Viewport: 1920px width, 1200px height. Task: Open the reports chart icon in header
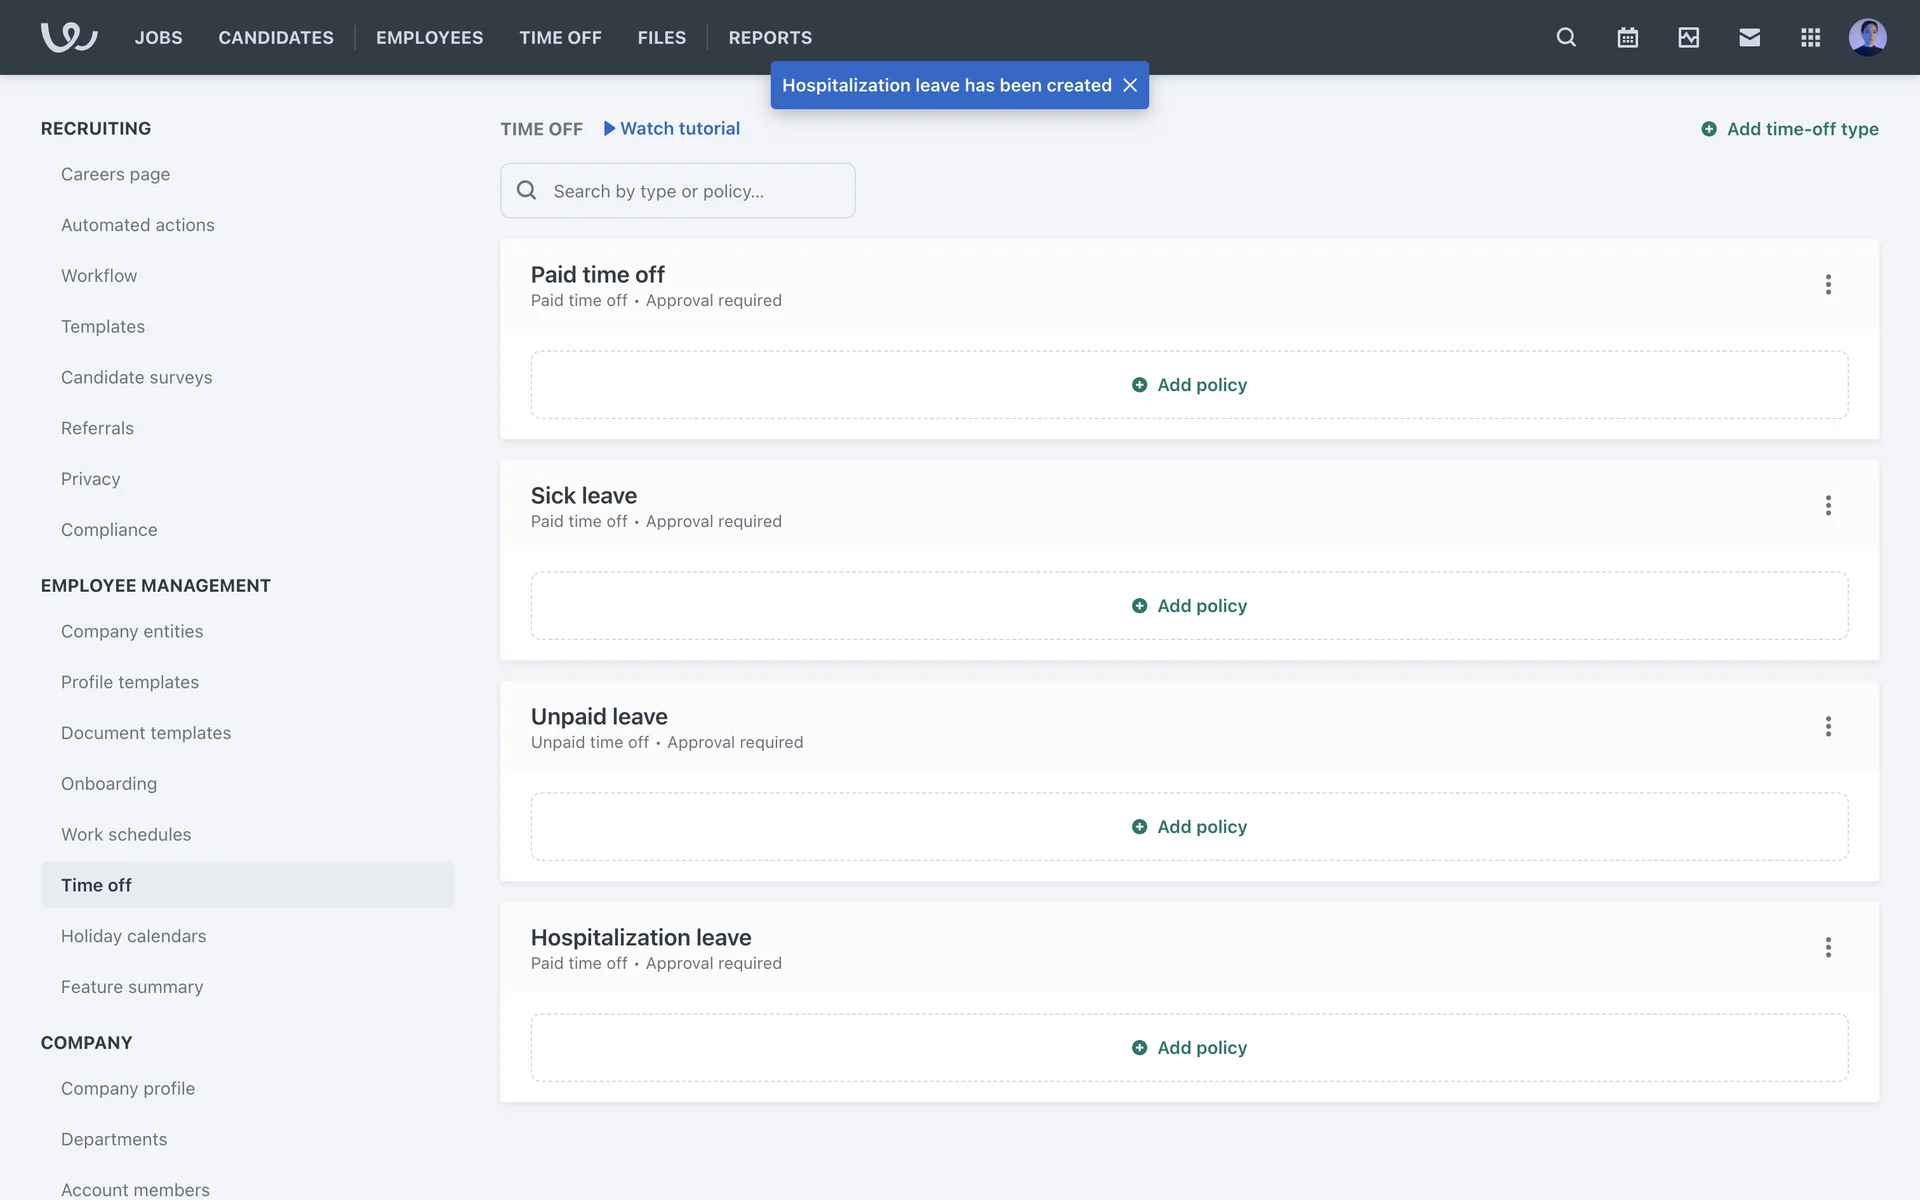click(1688, 37)
